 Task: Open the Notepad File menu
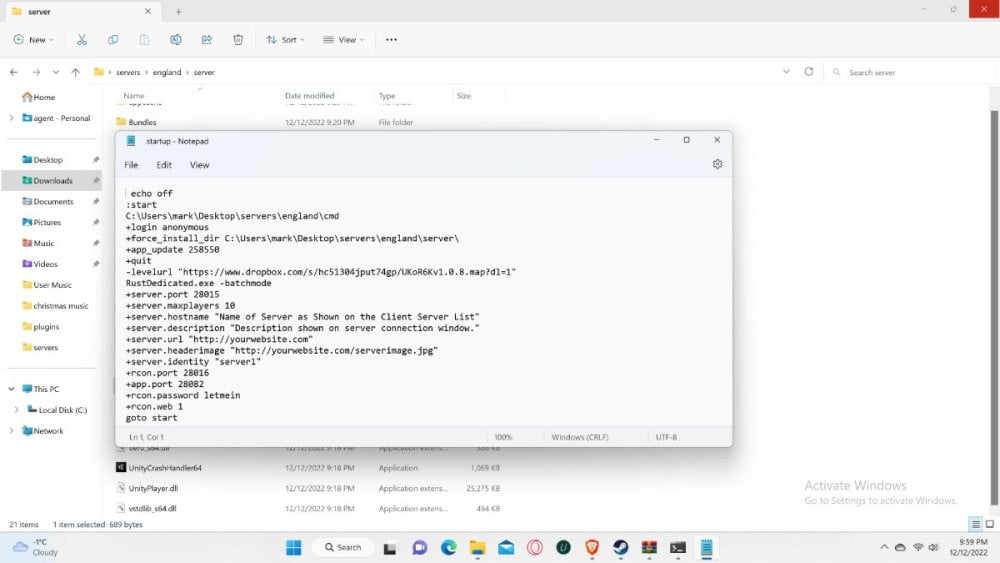pyautogui.click(x=131, y=165)
